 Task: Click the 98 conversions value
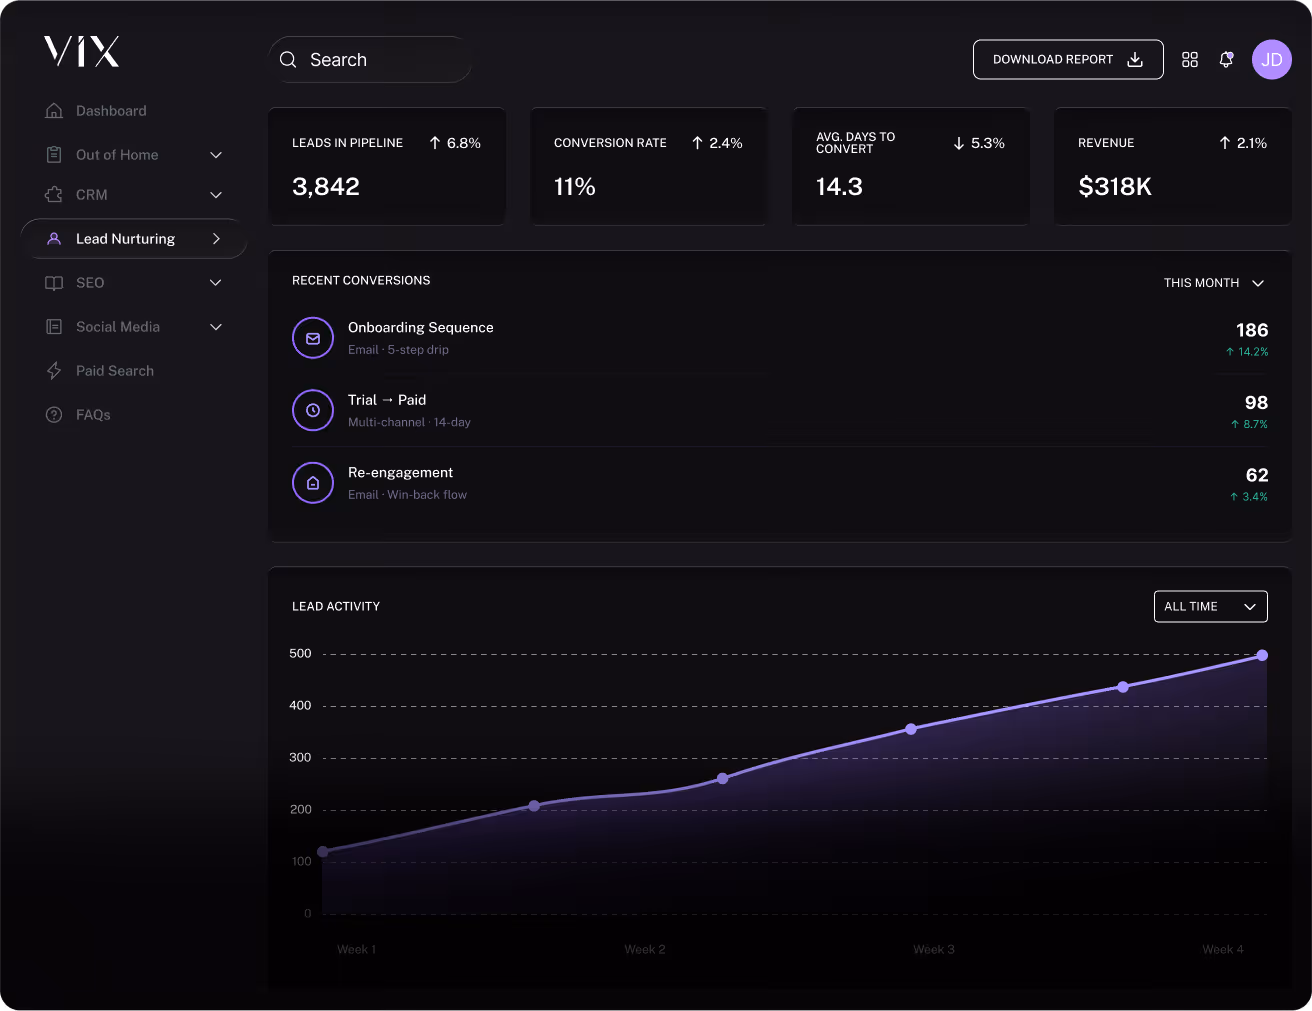[x=1256, y=402]
